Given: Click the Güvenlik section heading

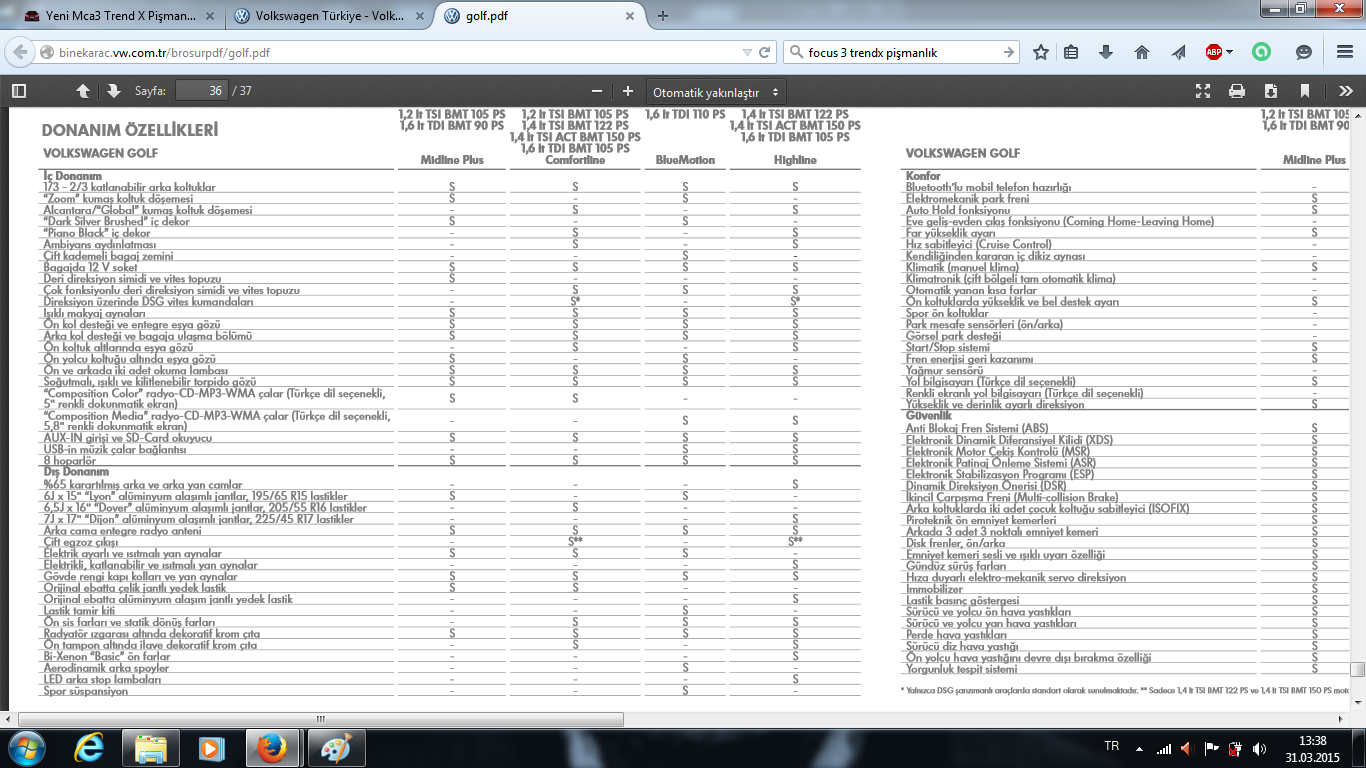Looking at the screenshot, I should click(x=928, y=415).
